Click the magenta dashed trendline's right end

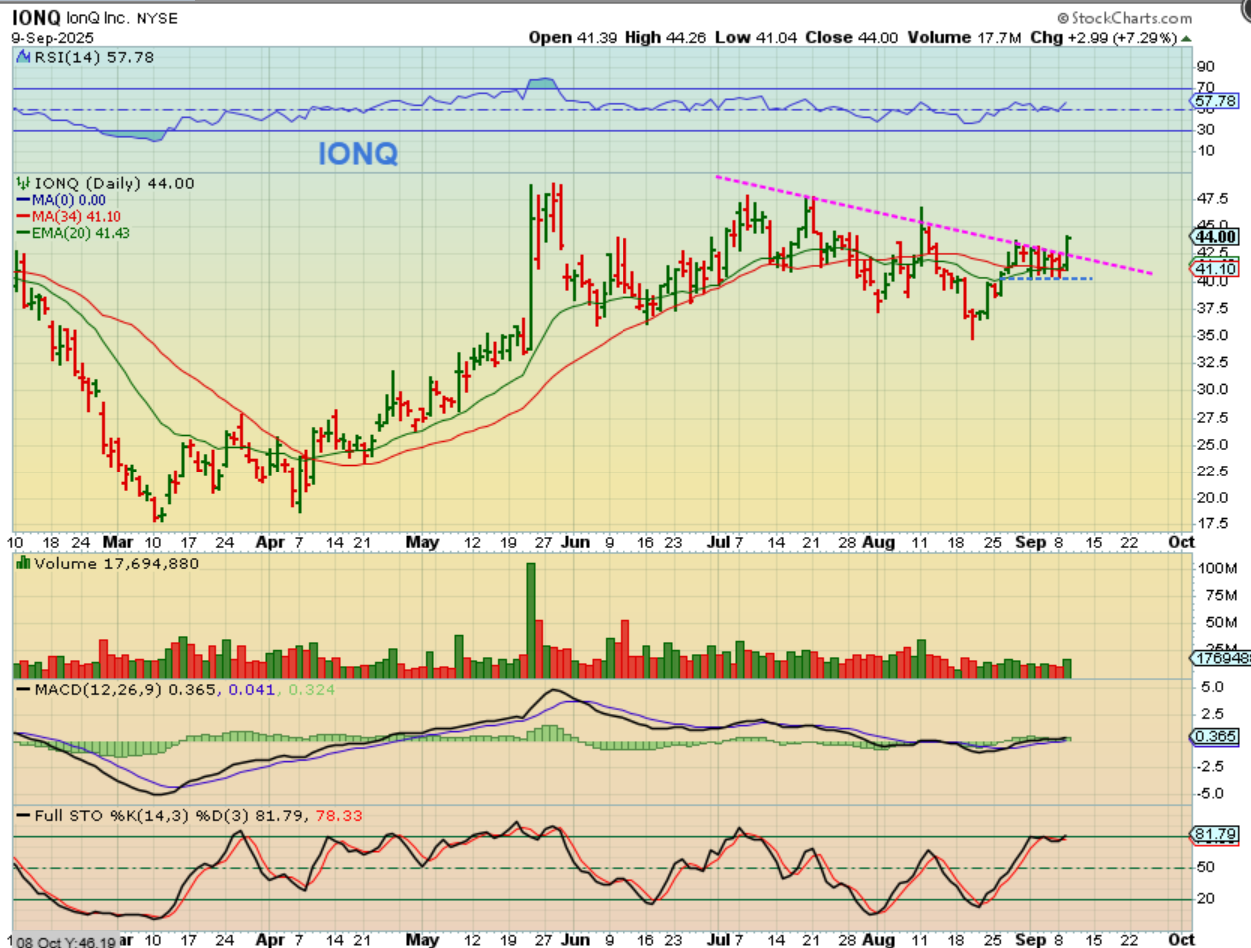[1150, 273]
